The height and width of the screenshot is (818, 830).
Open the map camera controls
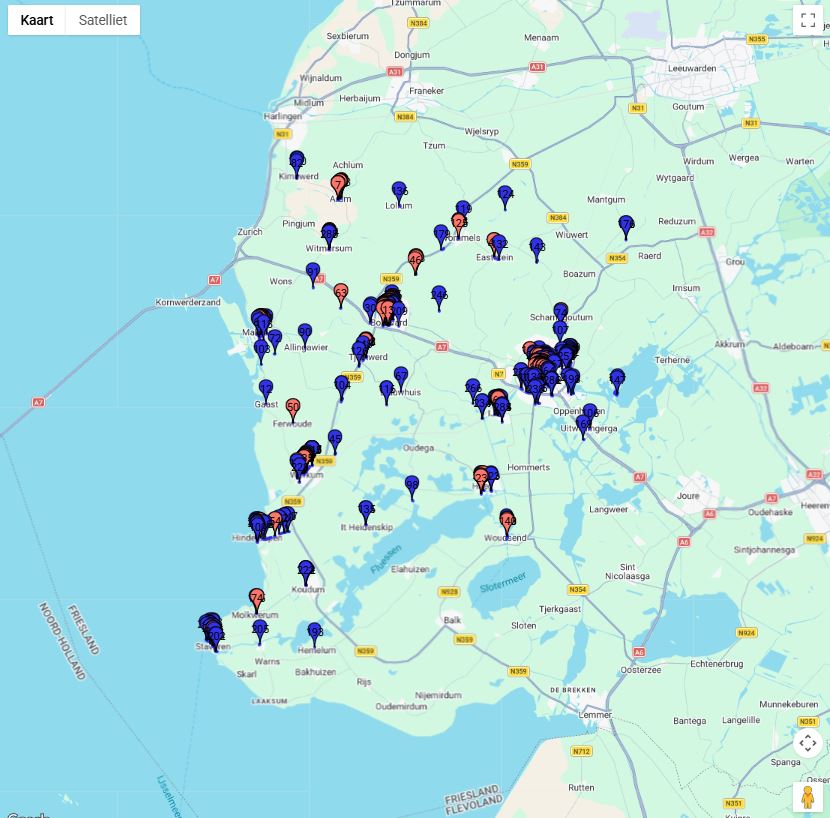pos(808,743)
